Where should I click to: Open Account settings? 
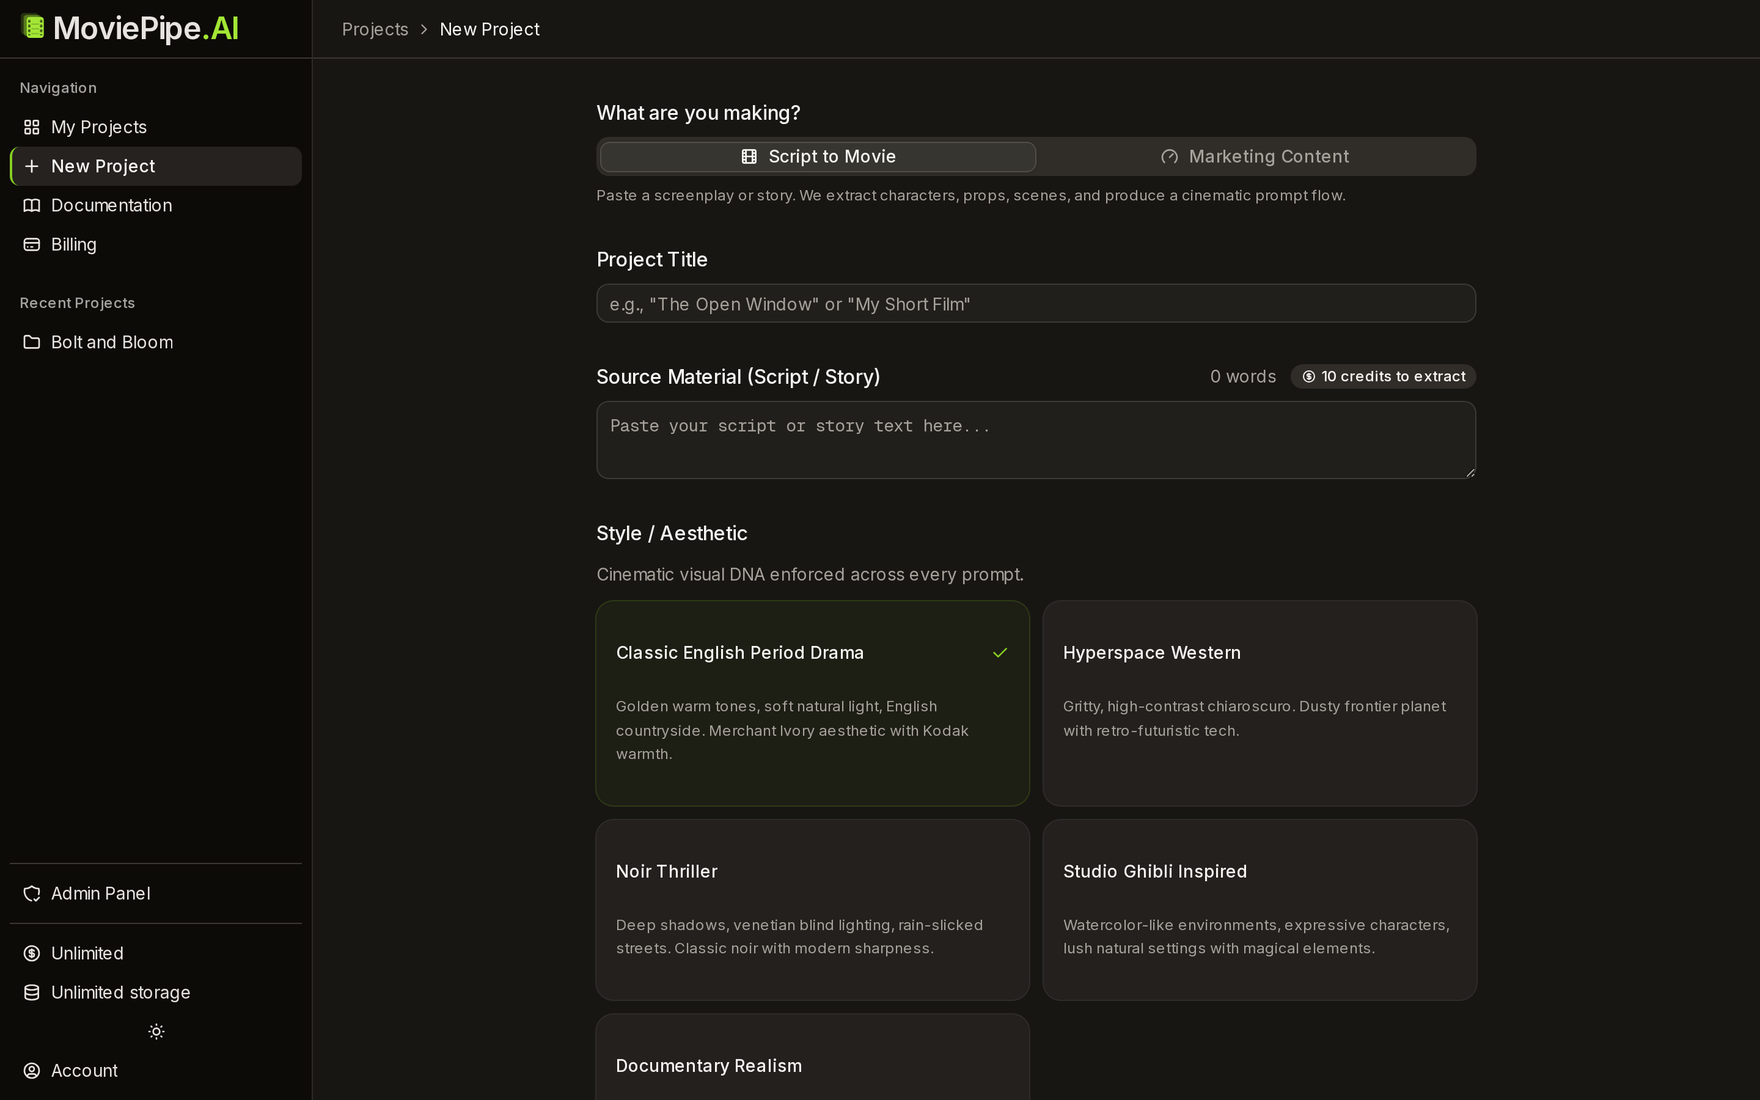(155, 1070)
